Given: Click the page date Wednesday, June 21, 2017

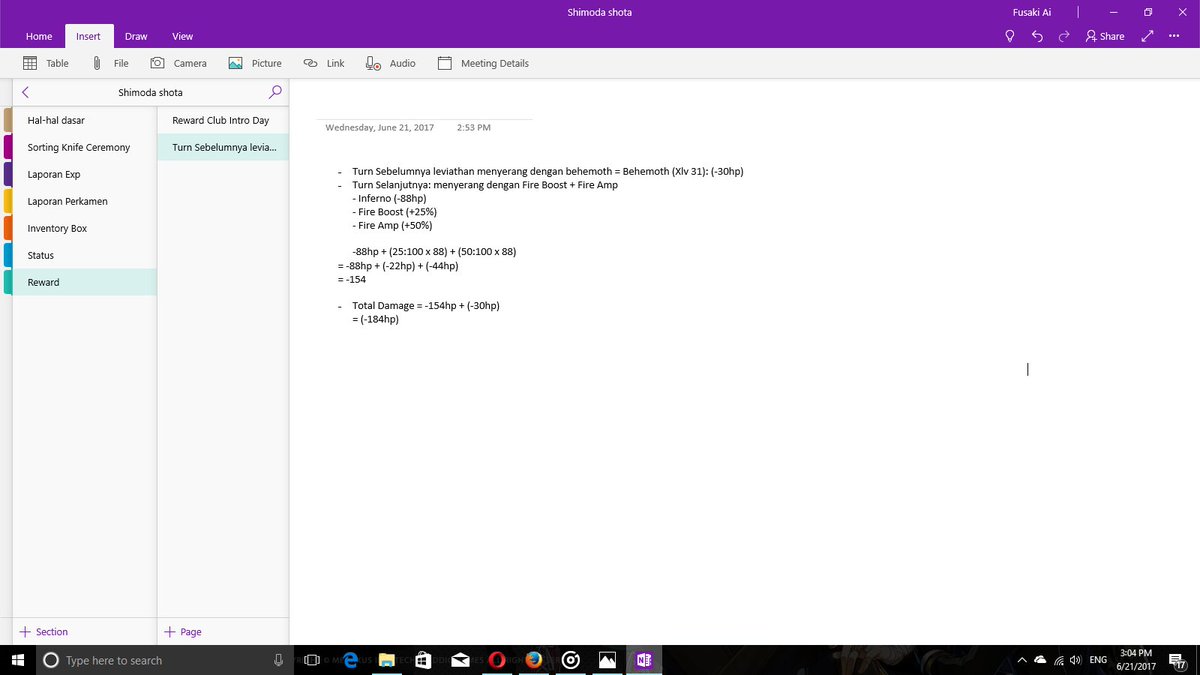Looking at the screenshot, I should [380, 128].
